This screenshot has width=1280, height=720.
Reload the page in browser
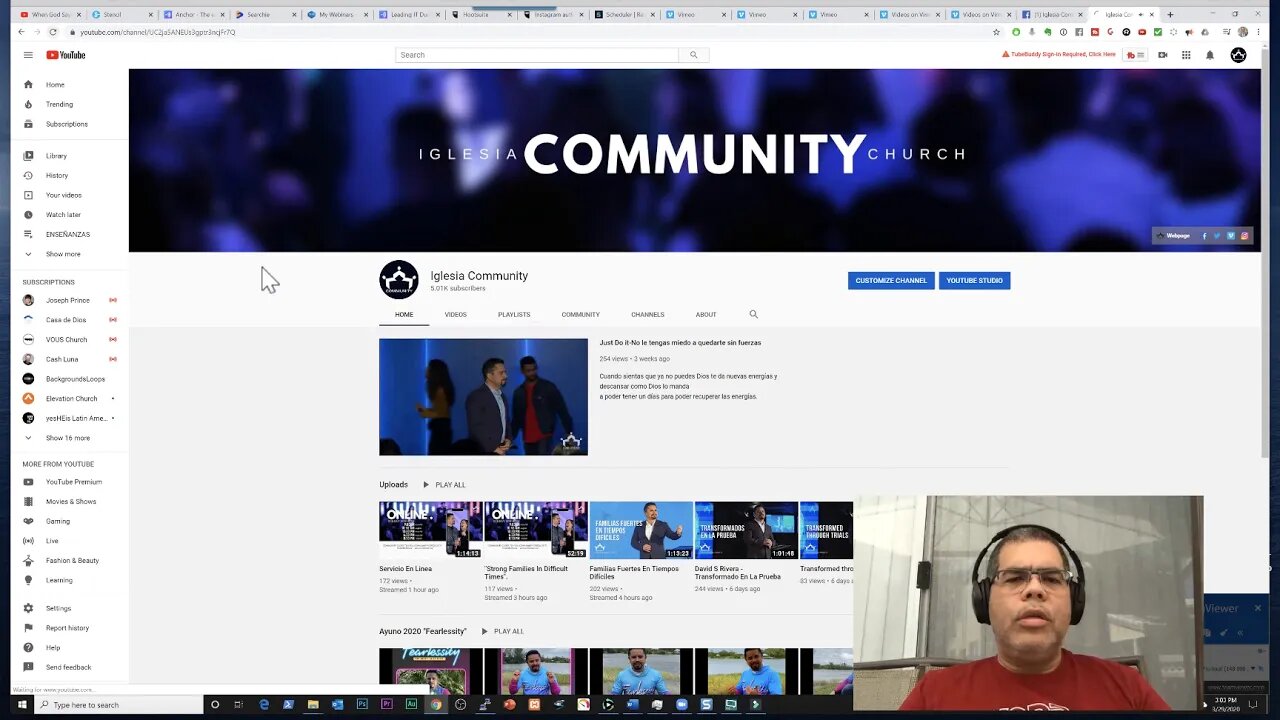pyautogui.click(x=53, y=32)
